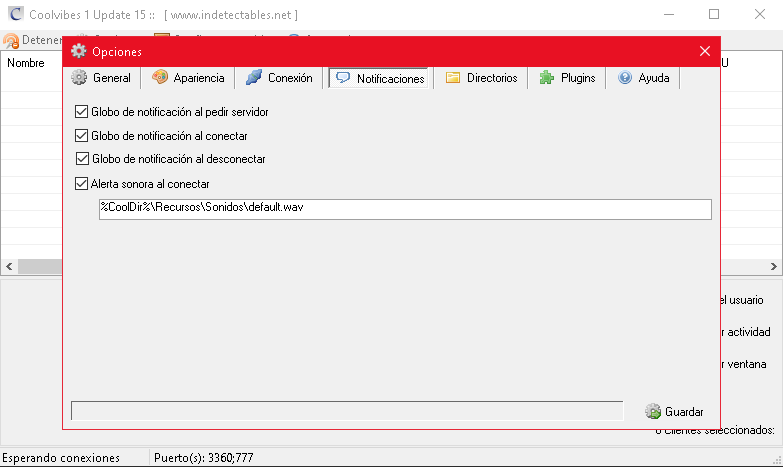Toggle Globo de notificación al conectar checkbox
Image resolution: width=783 pixels, height=467 pixels.
(x=82, y=135)
